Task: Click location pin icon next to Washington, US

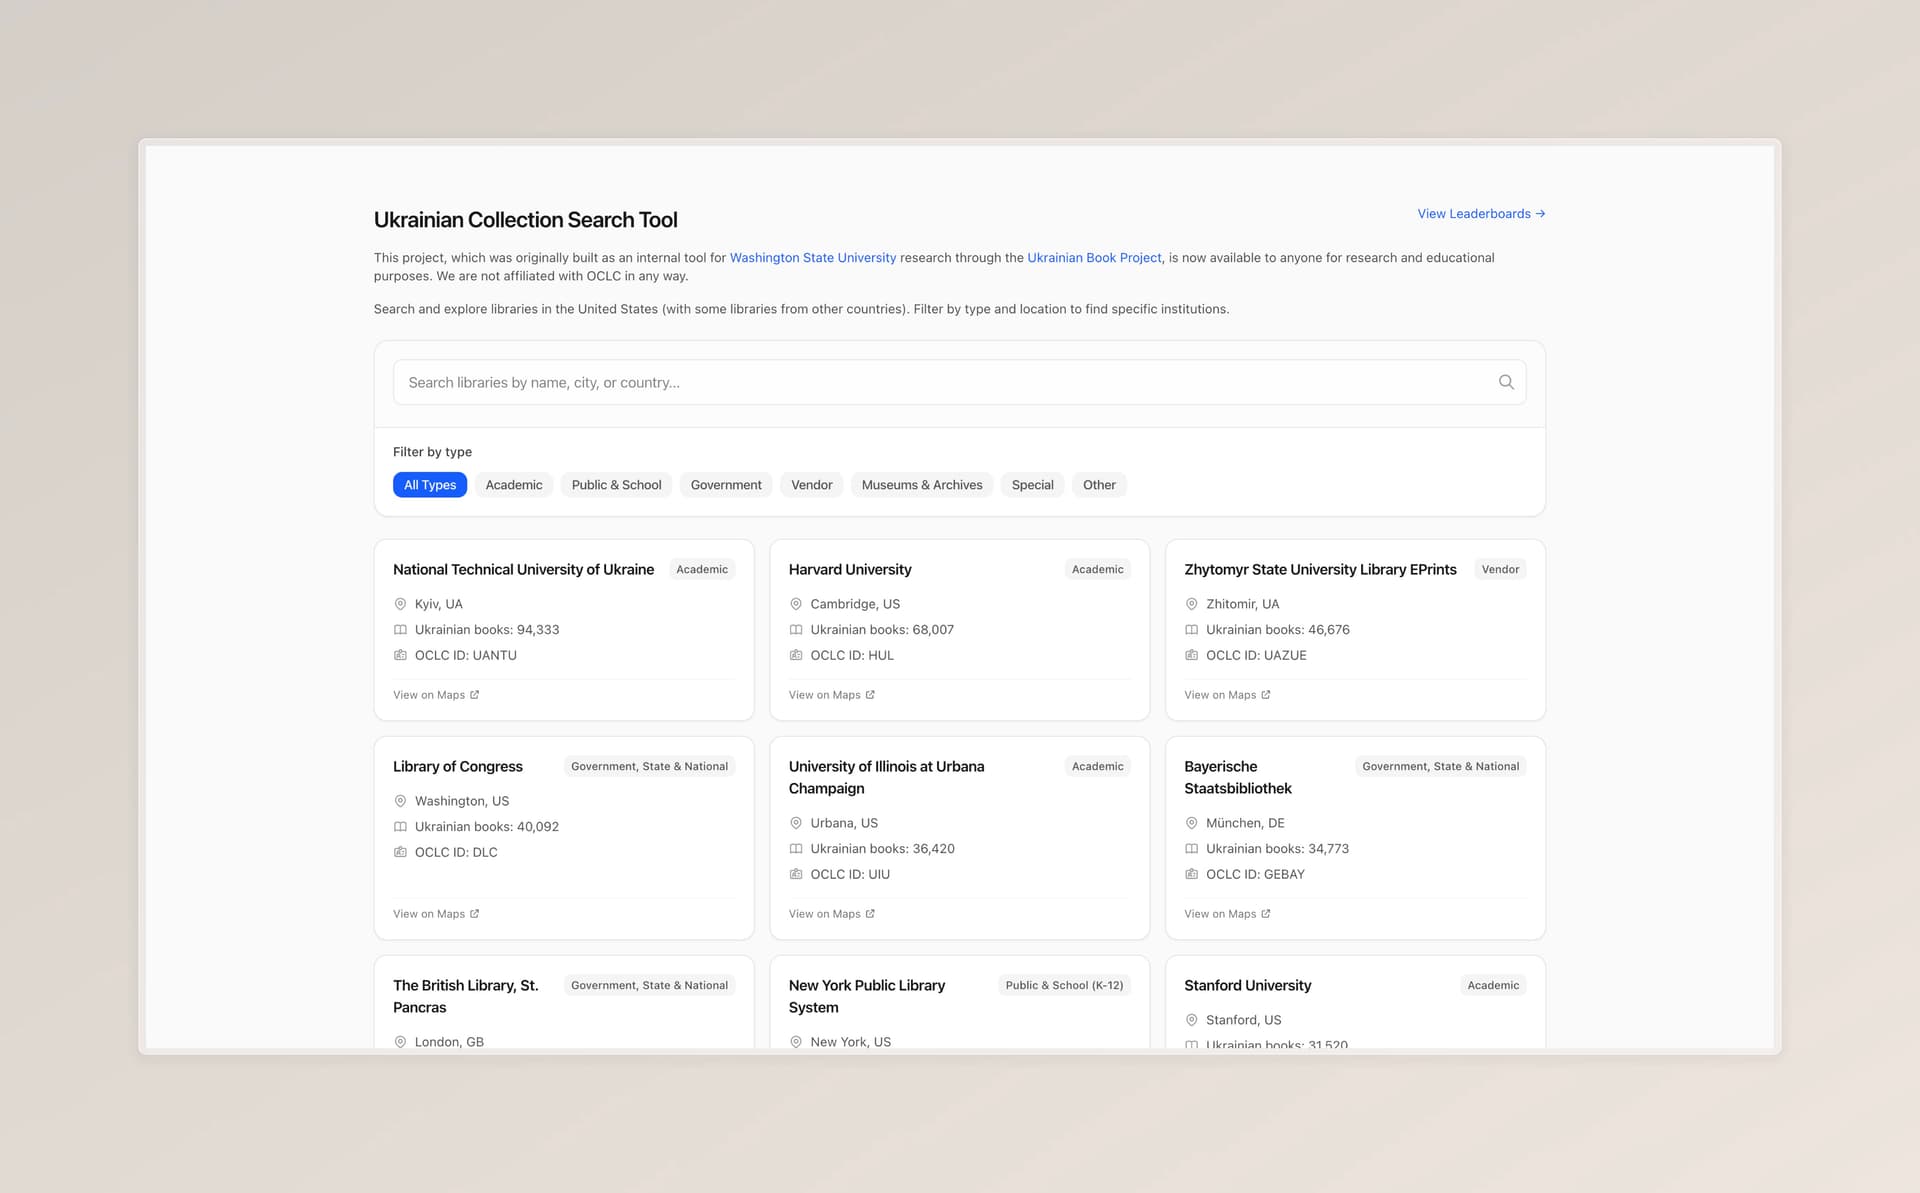Action: (x=400, y=801)
